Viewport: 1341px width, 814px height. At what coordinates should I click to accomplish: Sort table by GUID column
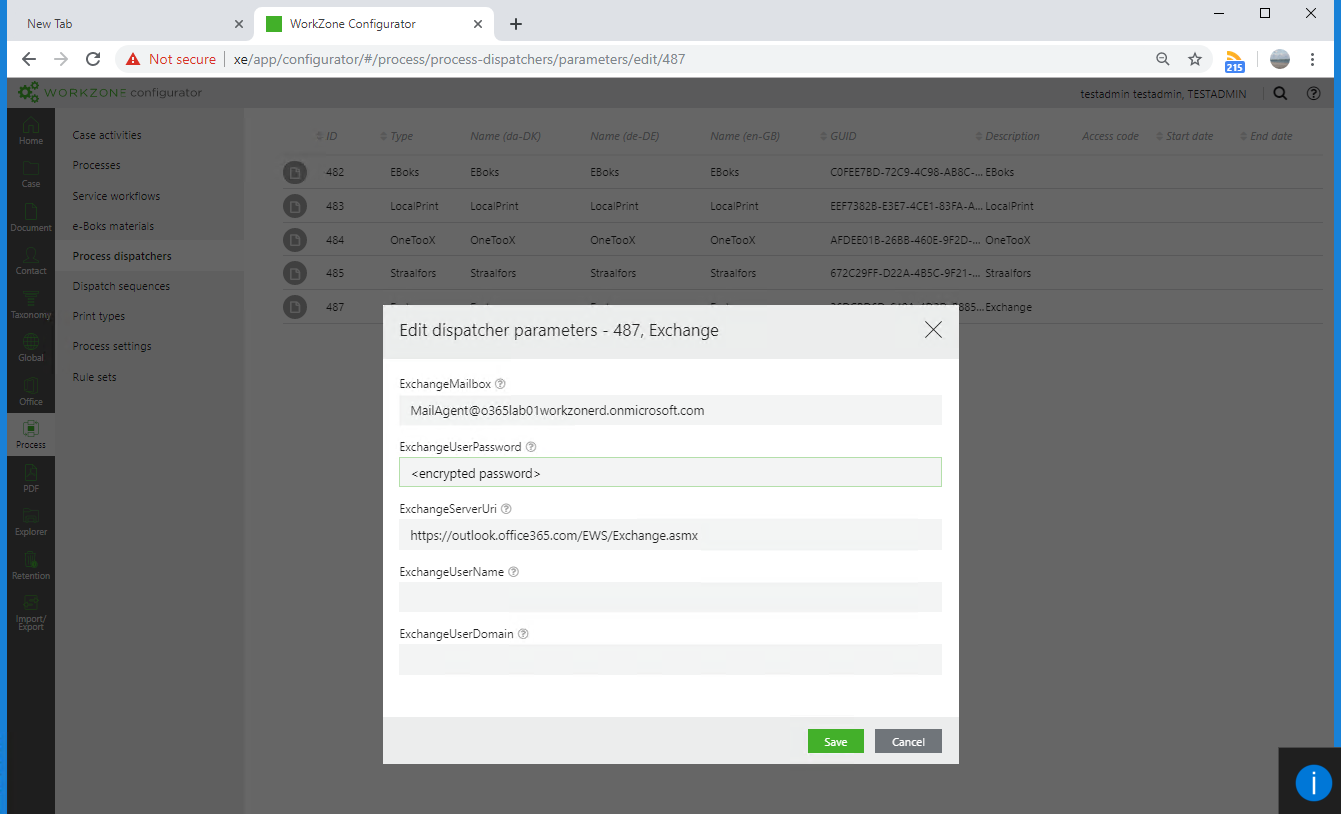(x=838, y=136)
